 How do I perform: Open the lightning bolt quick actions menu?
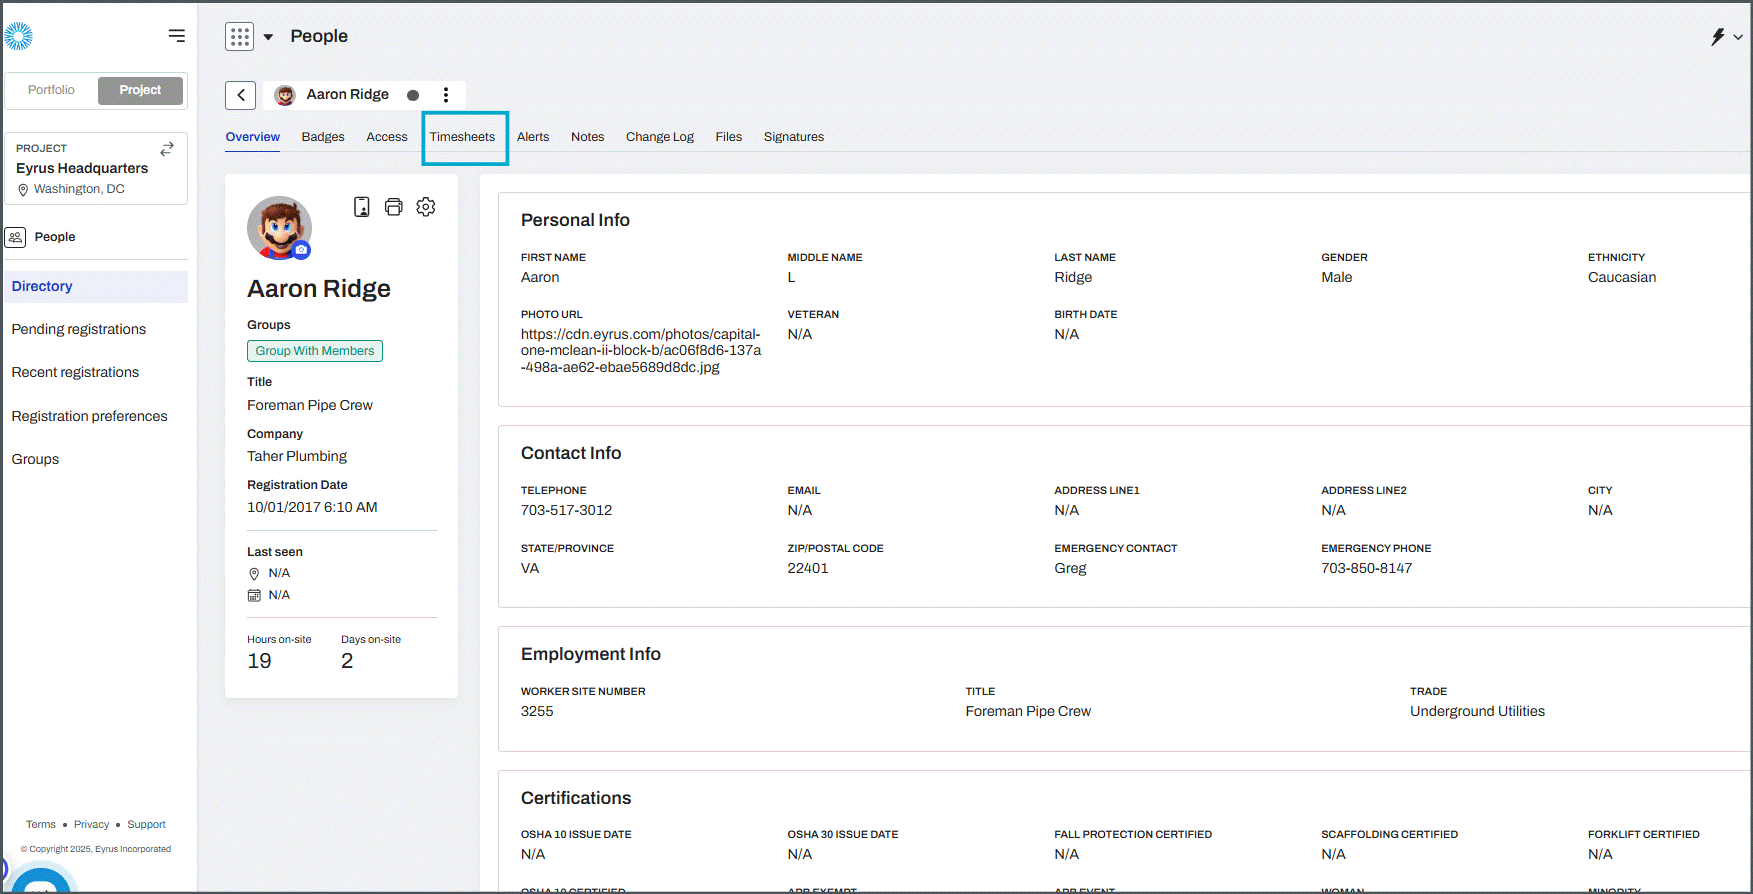click(x=1718, y=37)
